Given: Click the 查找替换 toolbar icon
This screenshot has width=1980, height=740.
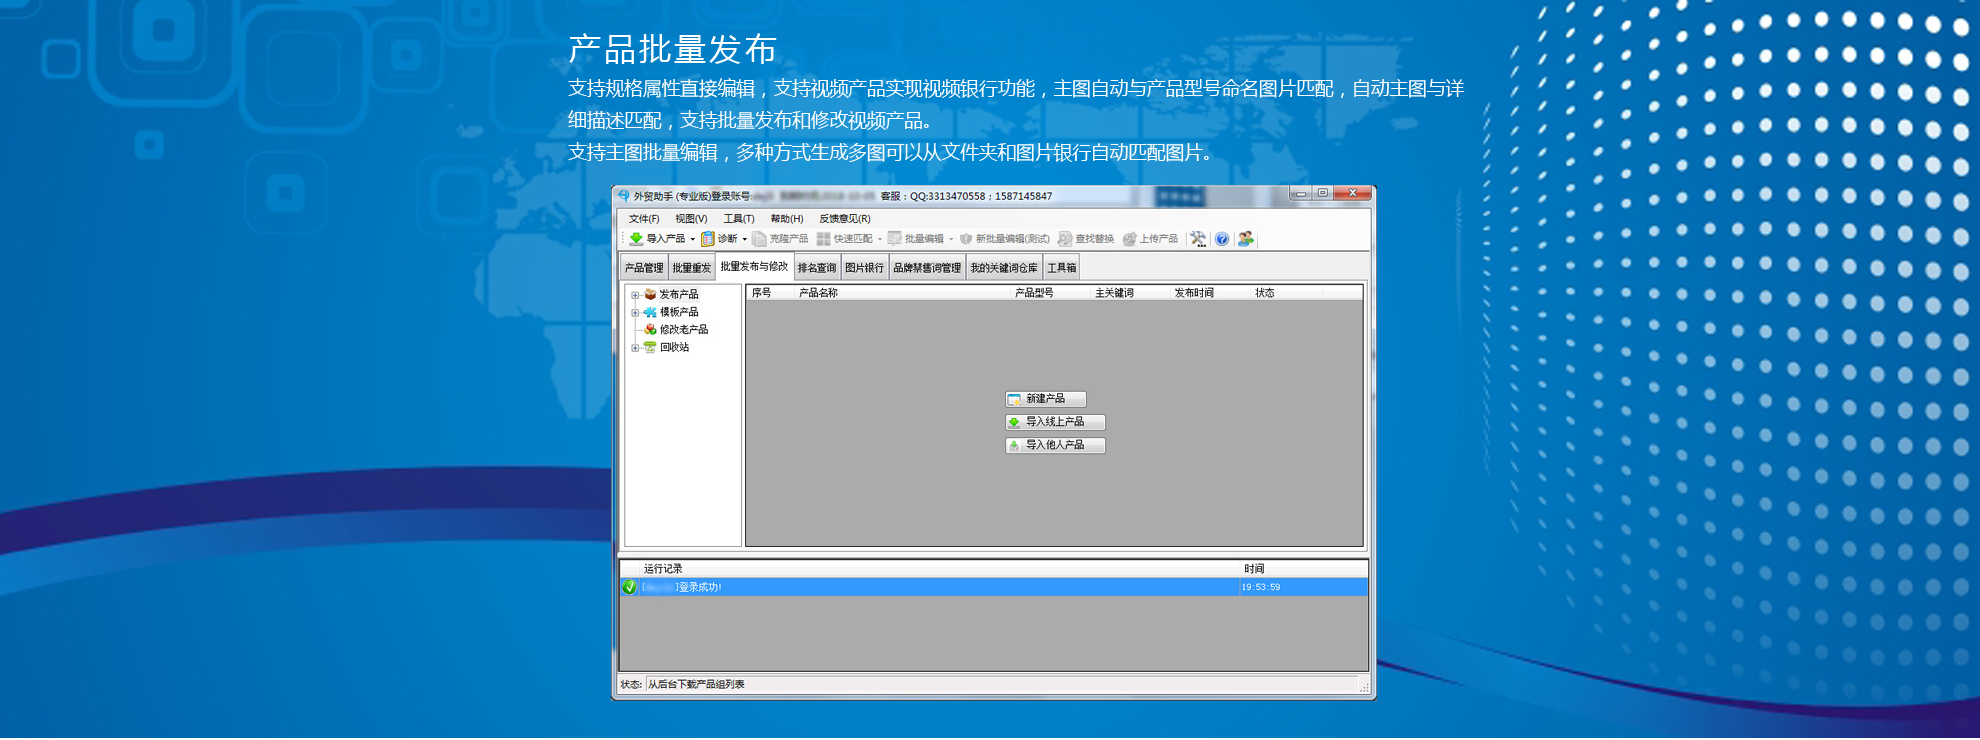Looking at the screenshot, I should tap(1065, 239).
